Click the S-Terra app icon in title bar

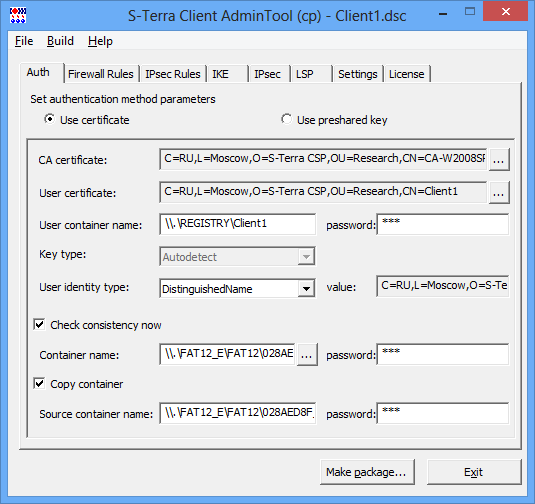18,16
